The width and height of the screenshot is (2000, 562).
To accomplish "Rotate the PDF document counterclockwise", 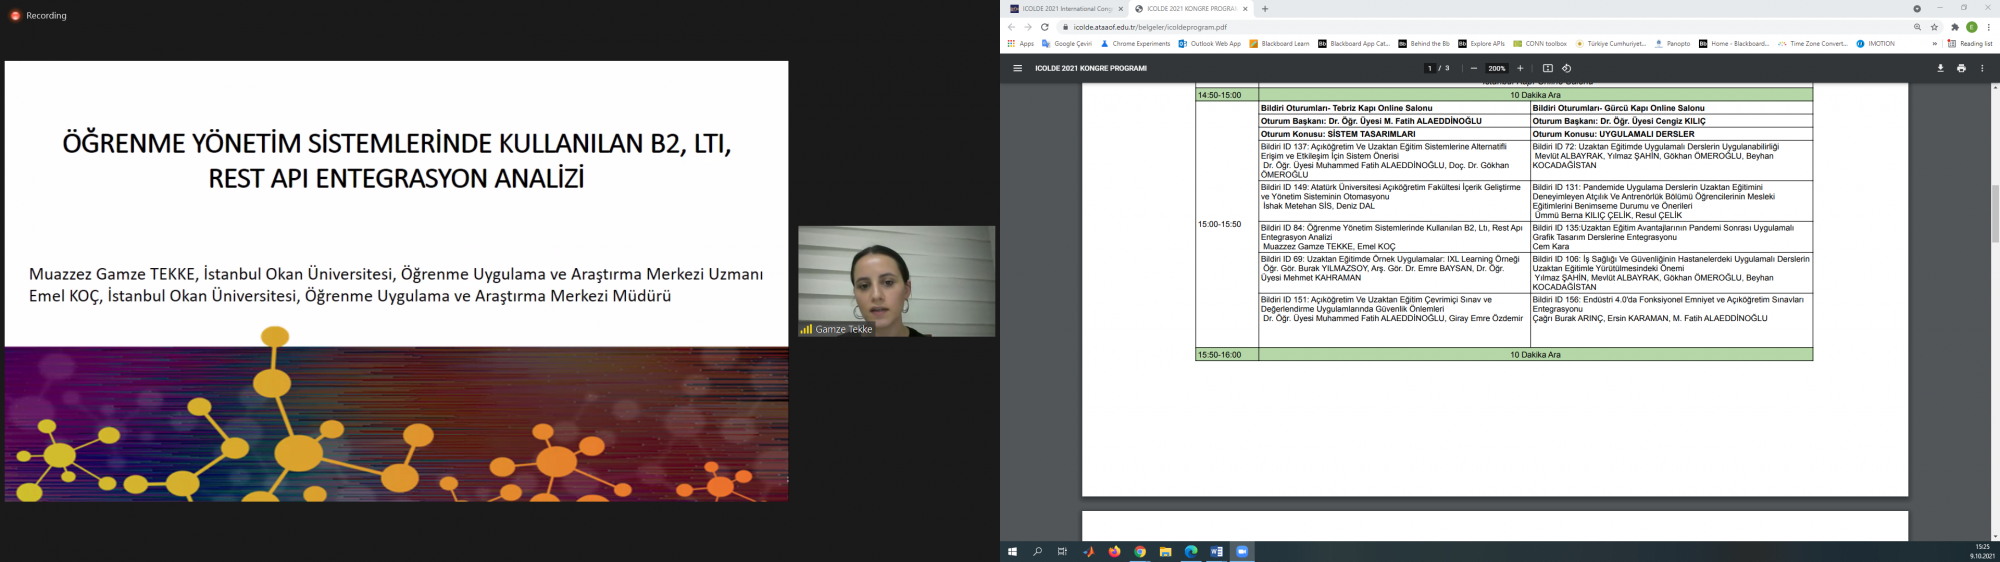I will pyautogui.click(x=1567, y=68).
